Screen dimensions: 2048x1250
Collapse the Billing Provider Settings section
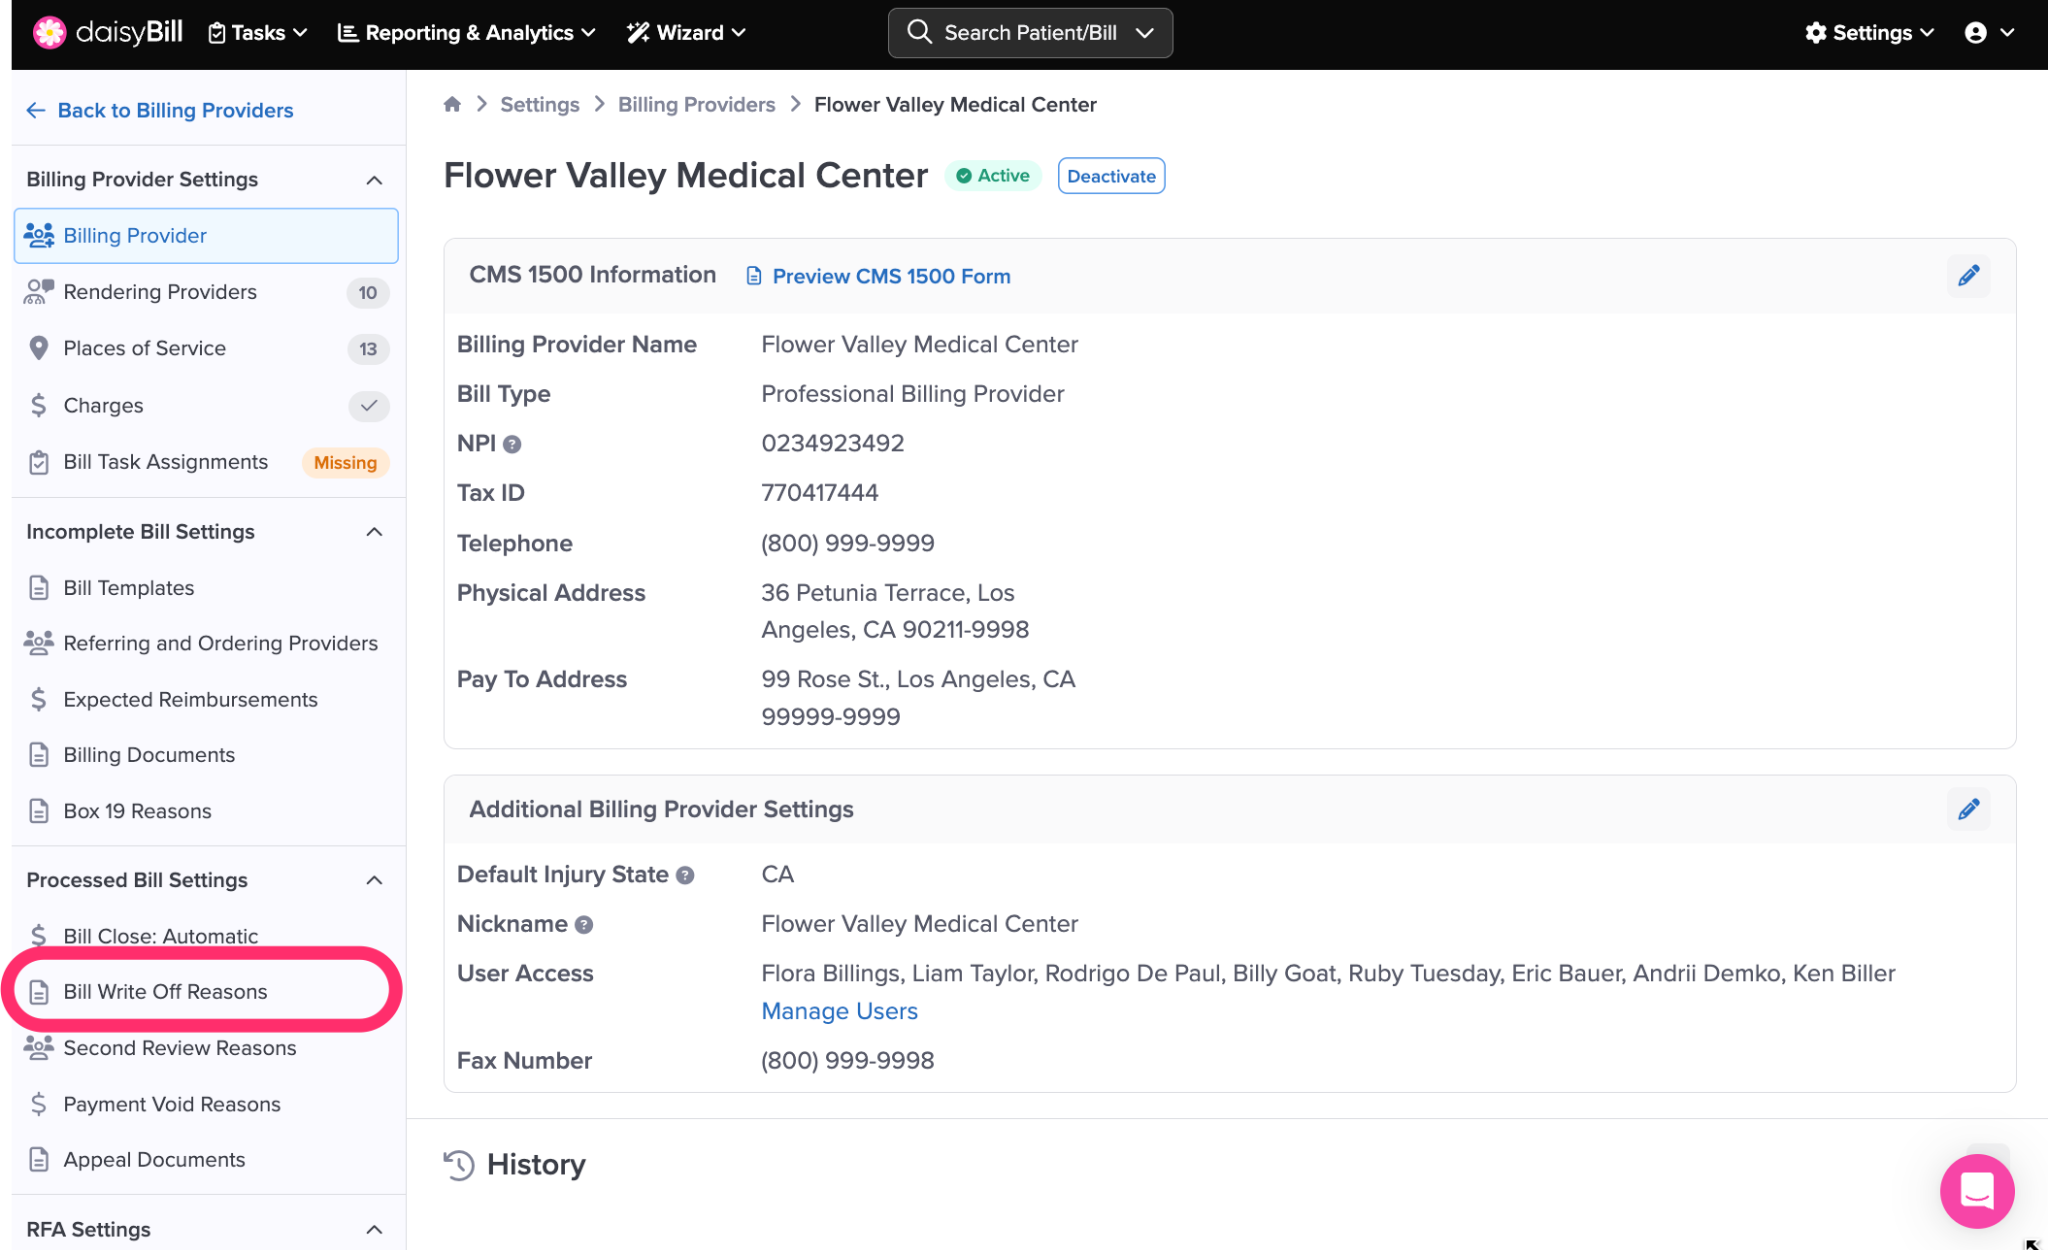point(374,180)
